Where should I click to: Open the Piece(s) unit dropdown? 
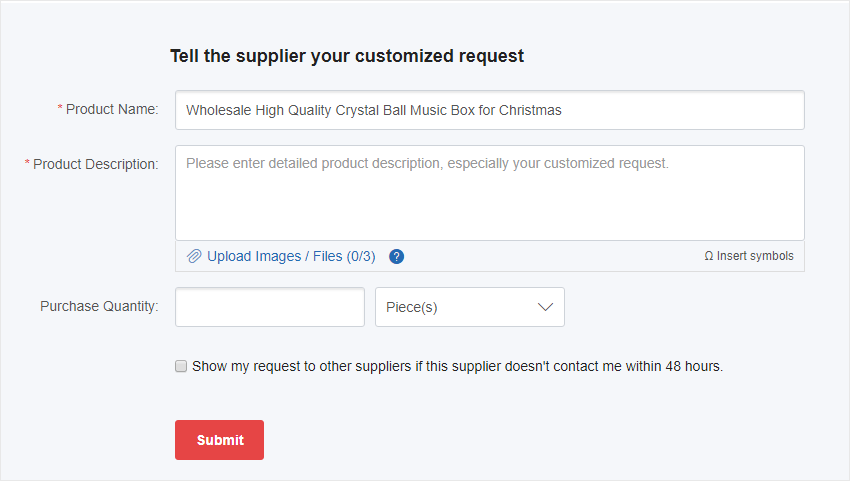coord(469,307)
